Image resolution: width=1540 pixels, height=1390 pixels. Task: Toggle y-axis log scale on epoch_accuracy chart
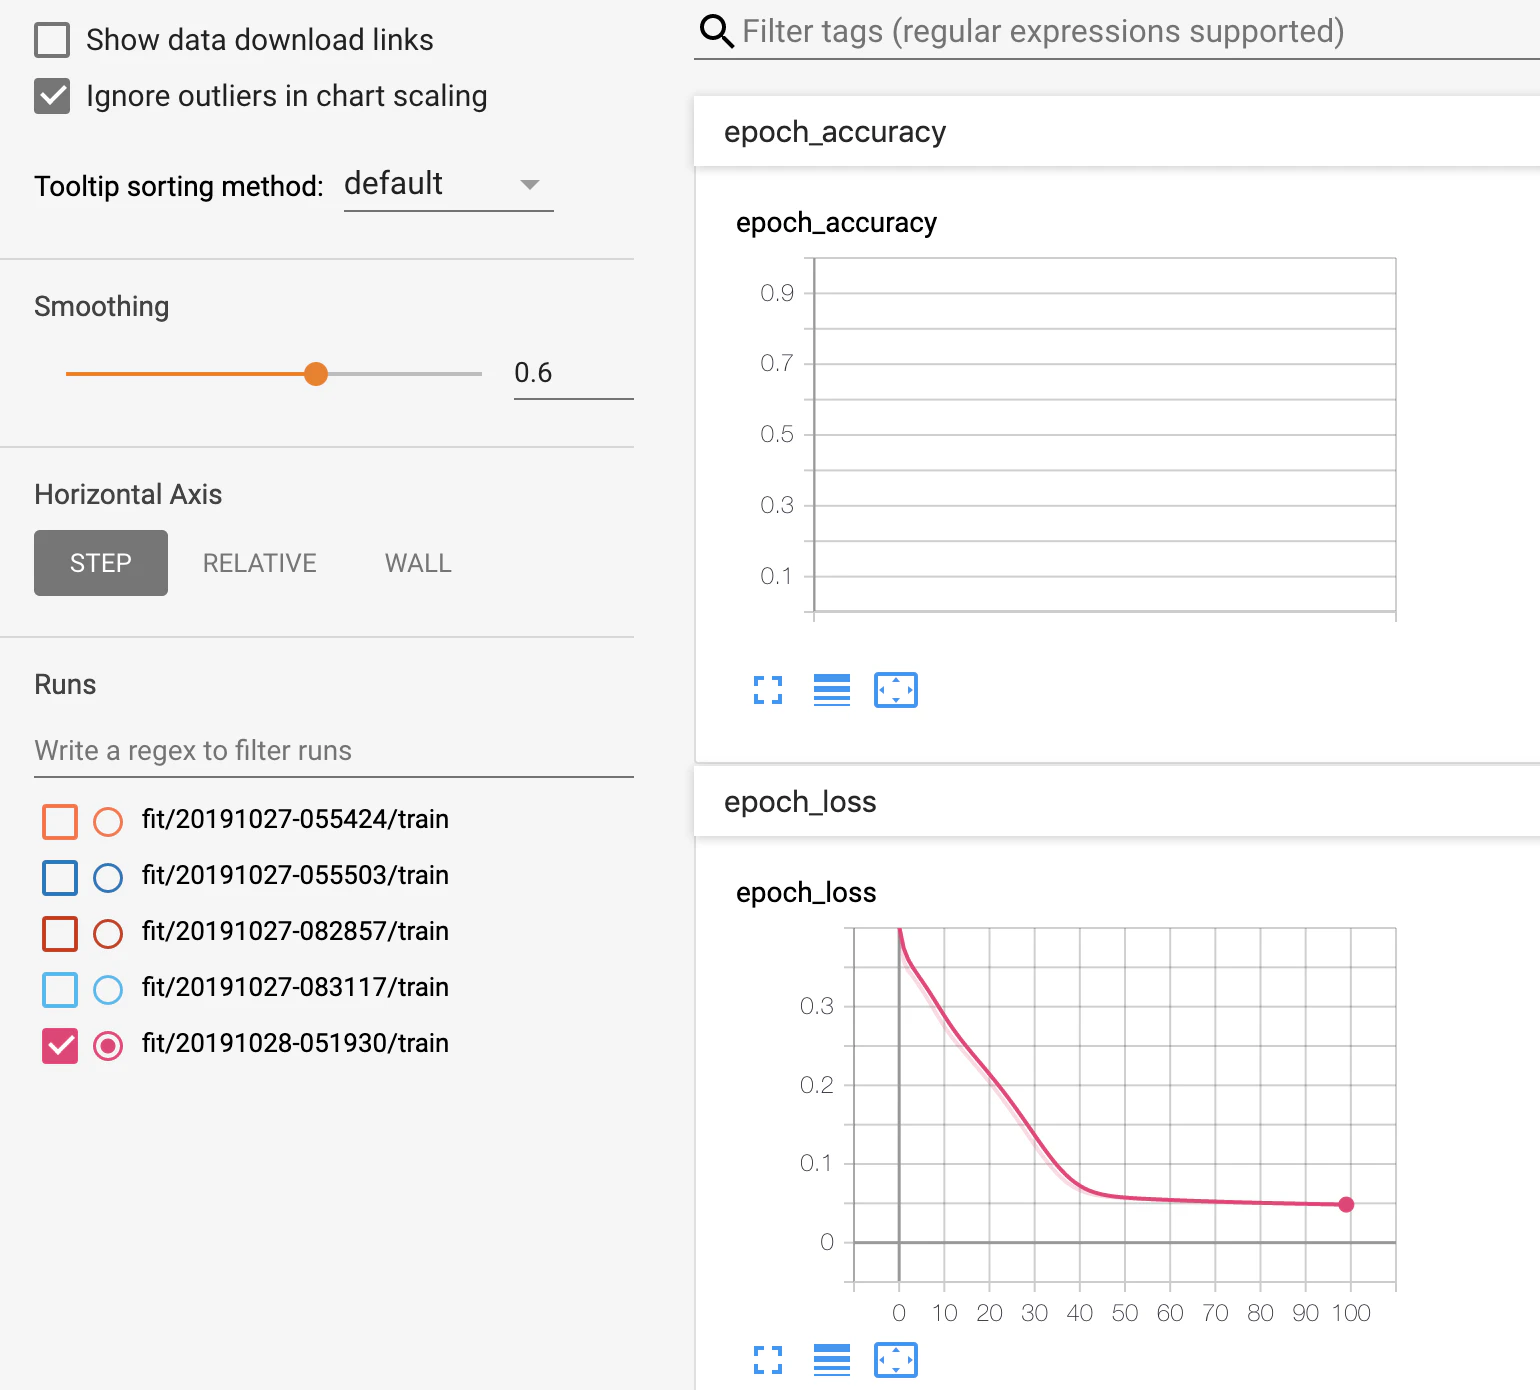point(832,690)
